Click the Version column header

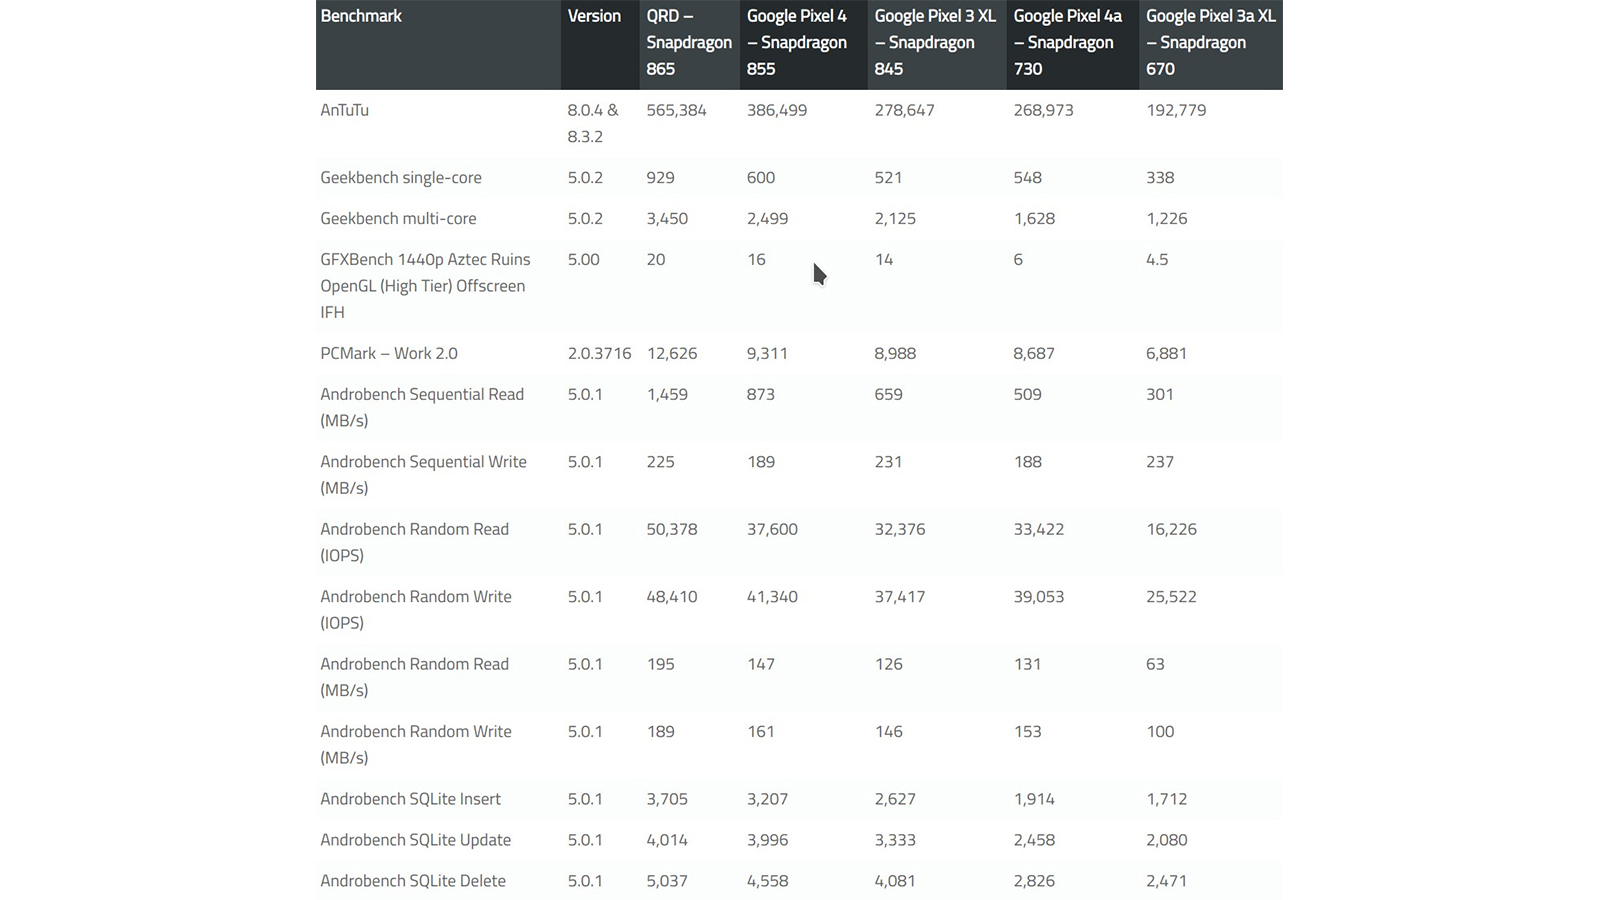594,16
